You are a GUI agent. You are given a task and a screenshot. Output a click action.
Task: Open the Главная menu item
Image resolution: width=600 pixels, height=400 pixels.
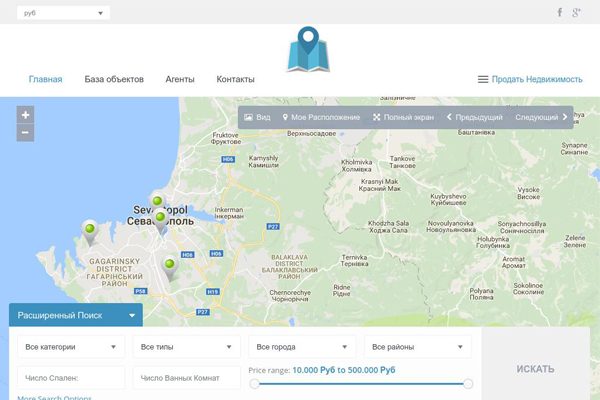click(46, 79)
